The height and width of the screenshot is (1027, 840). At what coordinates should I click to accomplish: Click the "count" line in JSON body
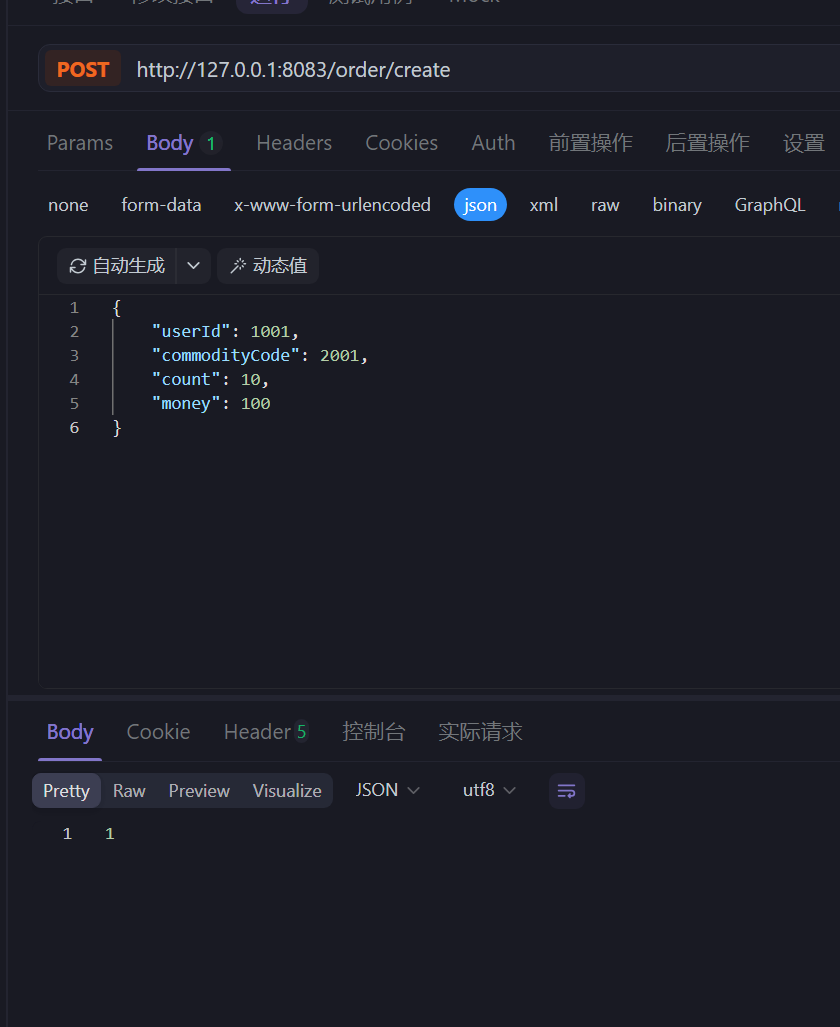pos(210,379)
